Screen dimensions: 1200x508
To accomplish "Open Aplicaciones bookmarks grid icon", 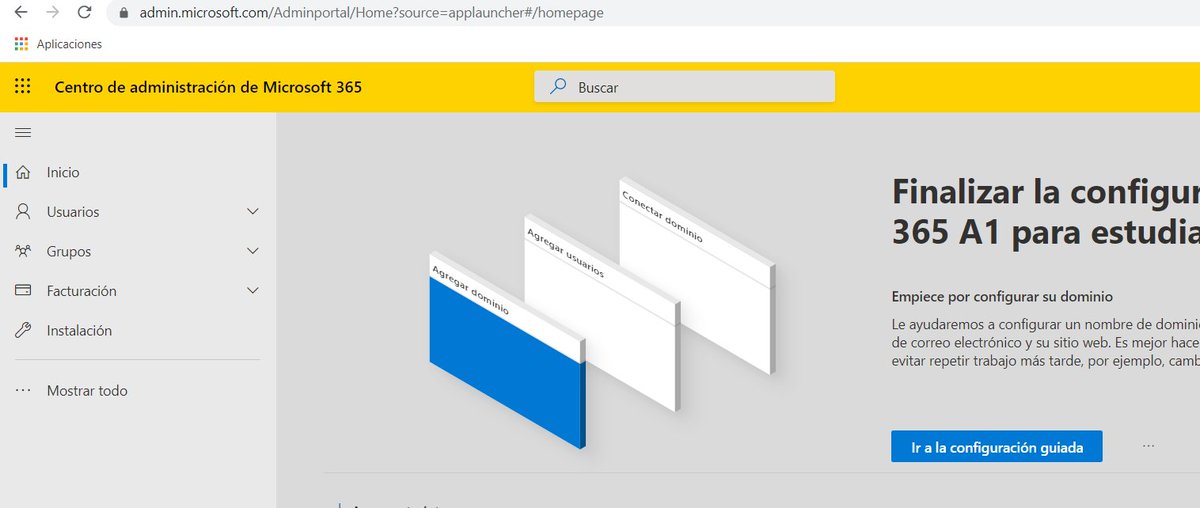I will tap(22, 44).
